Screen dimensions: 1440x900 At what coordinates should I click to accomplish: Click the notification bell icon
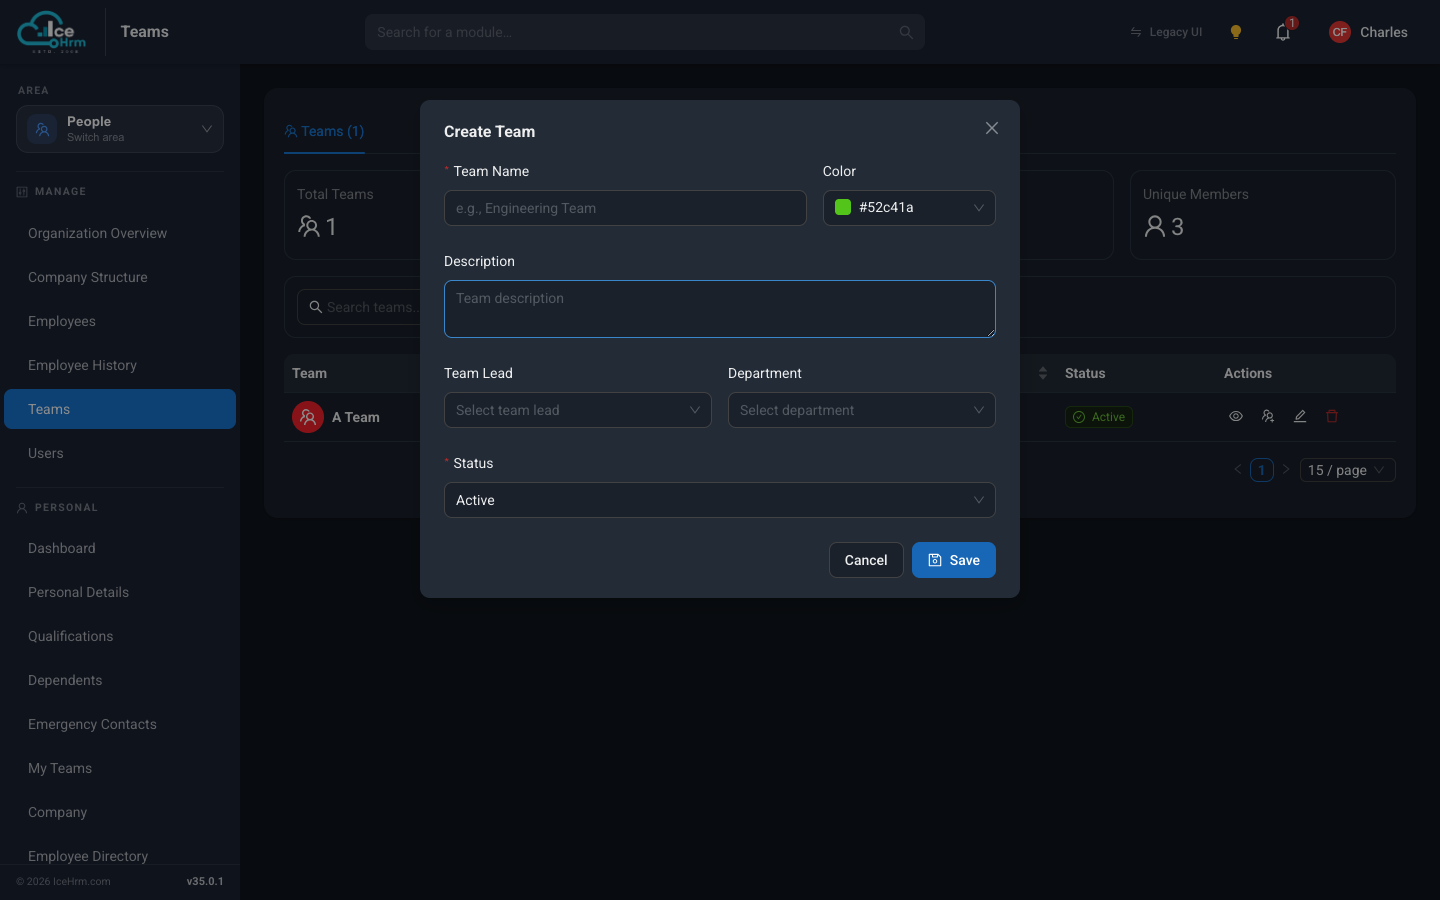(1283, 32)
